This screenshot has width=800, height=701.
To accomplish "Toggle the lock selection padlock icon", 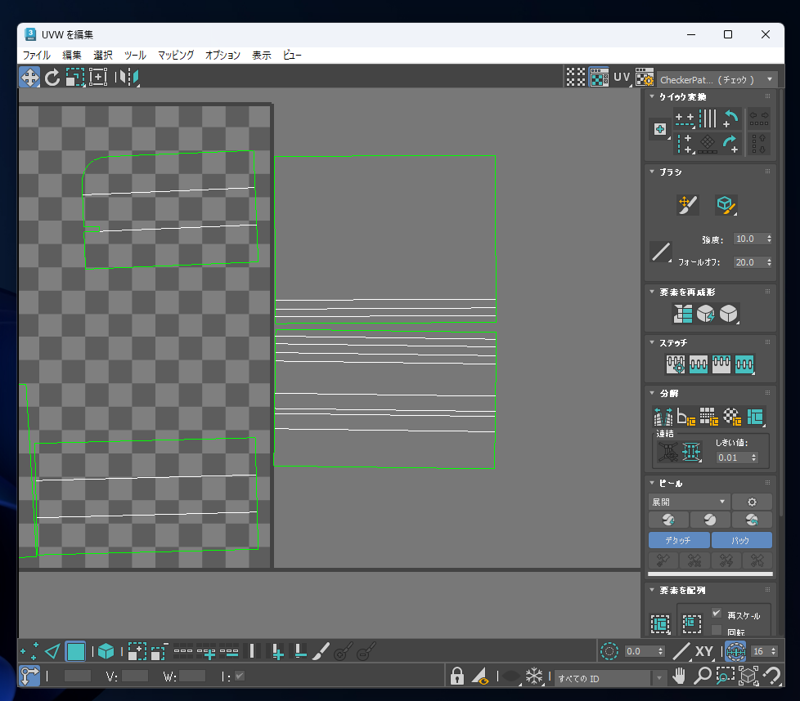I will (x=457, y=676).
